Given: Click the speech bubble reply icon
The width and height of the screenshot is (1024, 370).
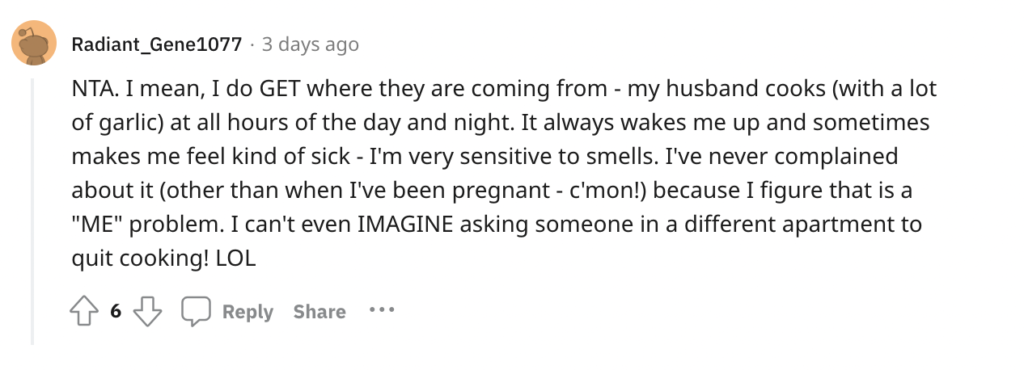Looking at the screenshot, I should point(196,312).
